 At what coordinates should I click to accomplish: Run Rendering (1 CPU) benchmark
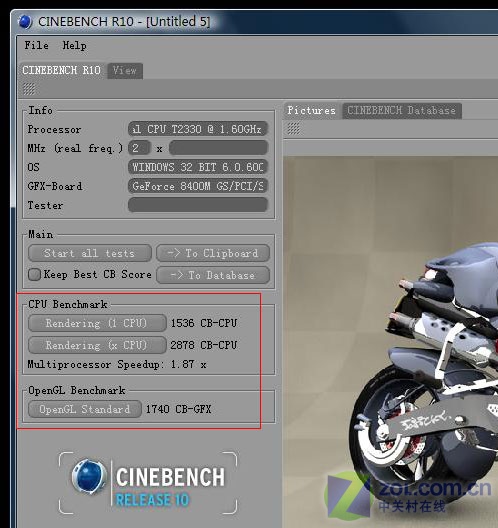pos(97,323)
